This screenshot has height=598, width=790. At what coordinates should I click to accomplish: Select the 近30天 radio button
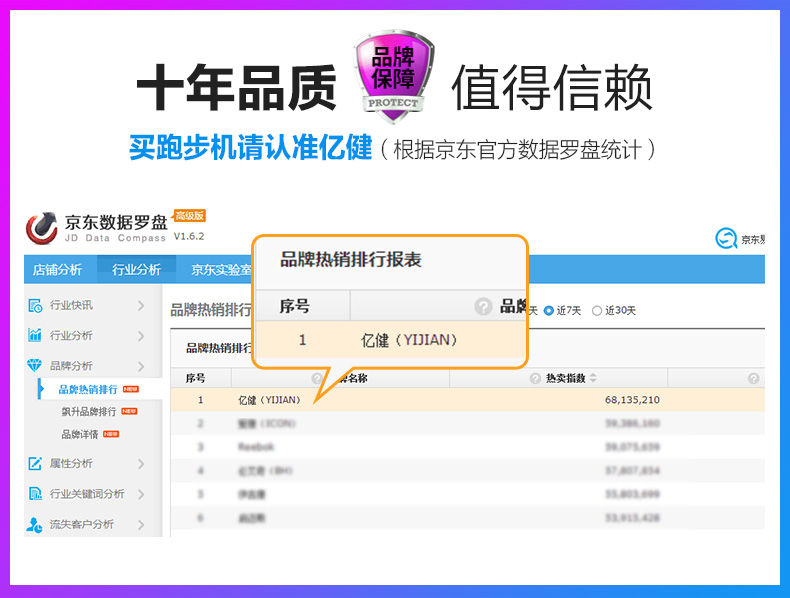coord(597,311)
